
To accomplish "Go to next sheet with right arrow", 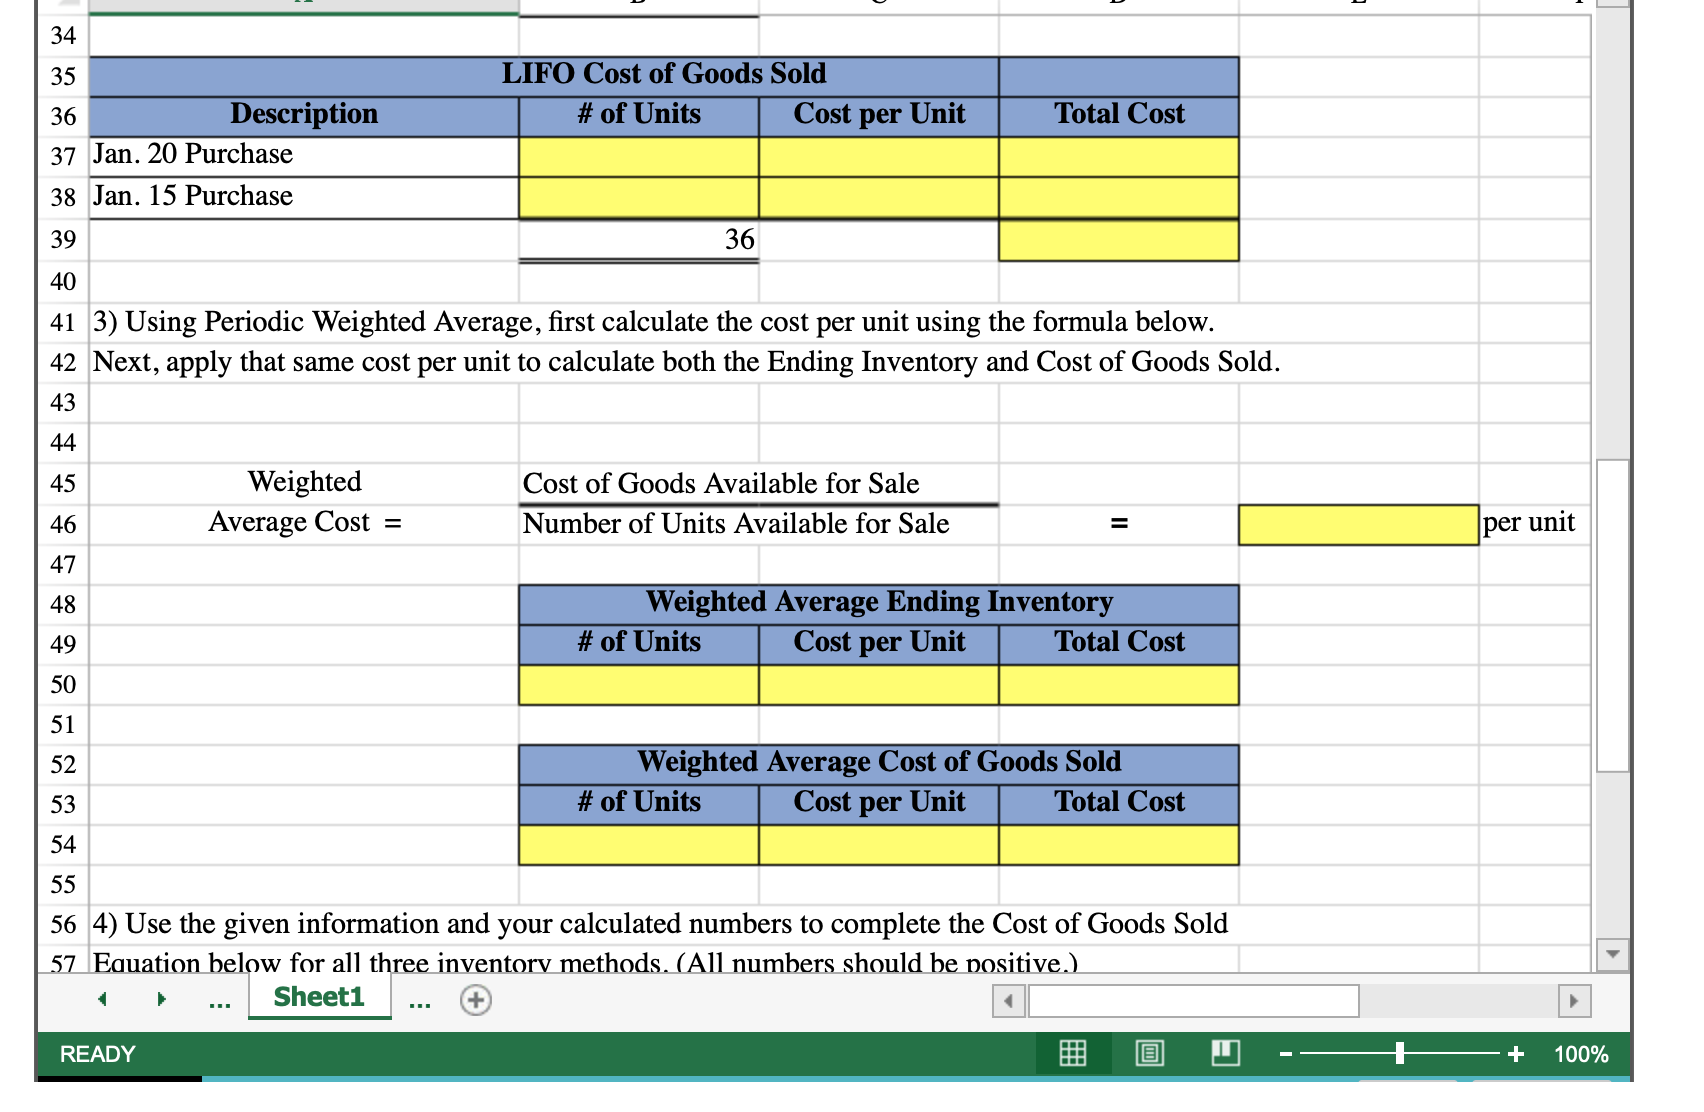I will (x=161, y=998).
